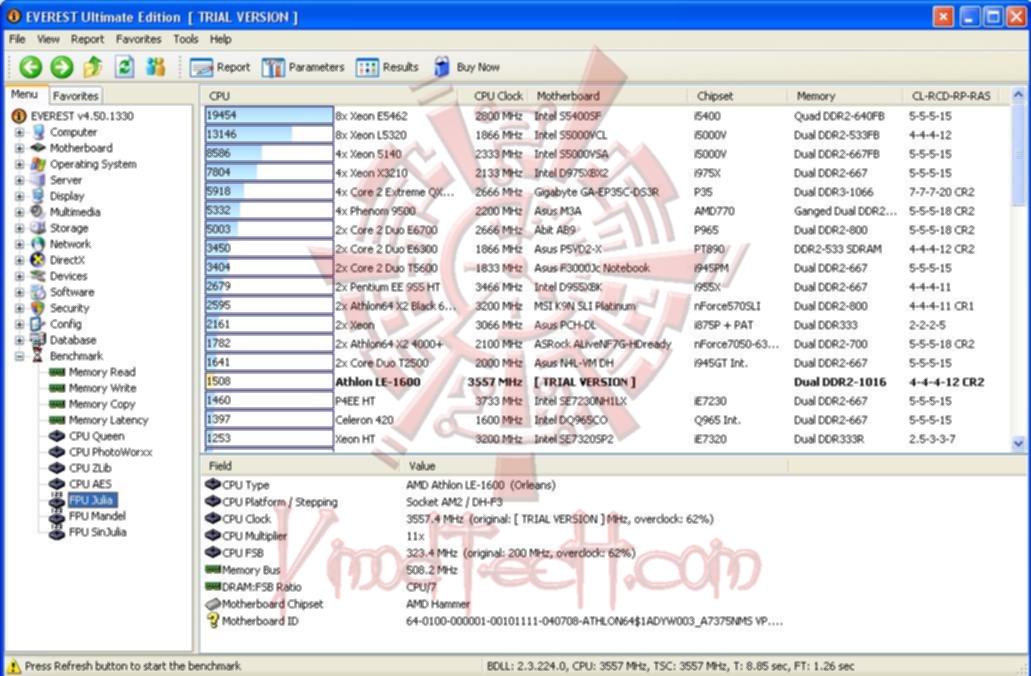Expand the Multimedia tree node
This screenshot has width=1031, height=676.
point(20,212)
